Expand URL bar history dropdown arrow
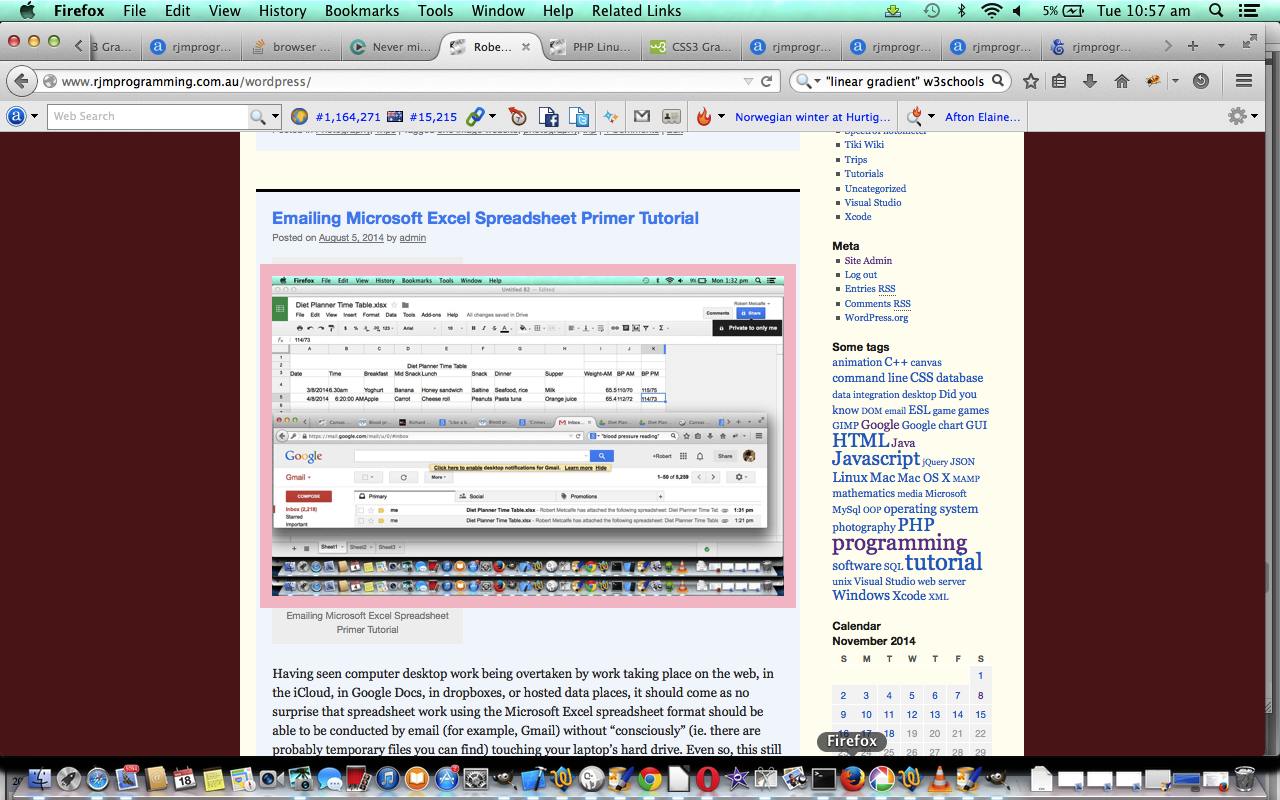Image resolution: width=1280 pixels, height=800 pixels. (748, 81)
